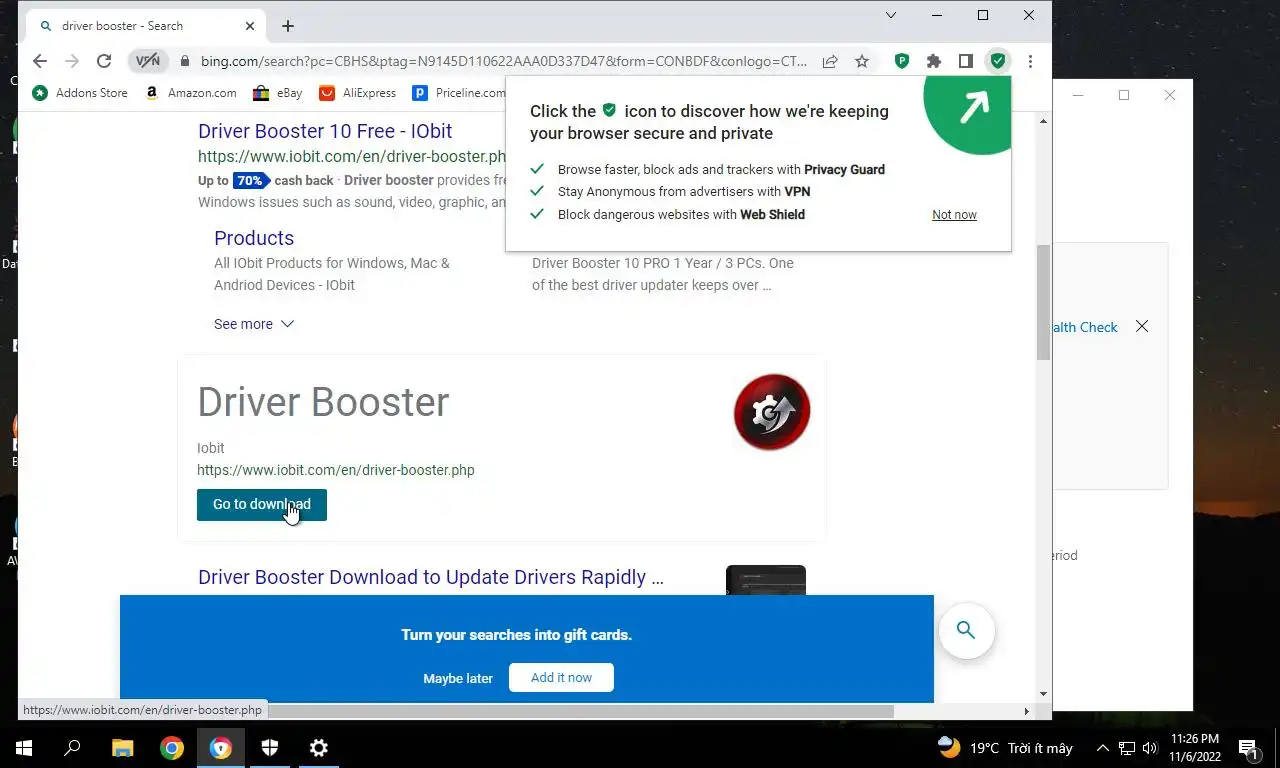Toggle the VPN badge in address bar
Image resolution: width=1280 pixels, height=768 pixels.
148,61
